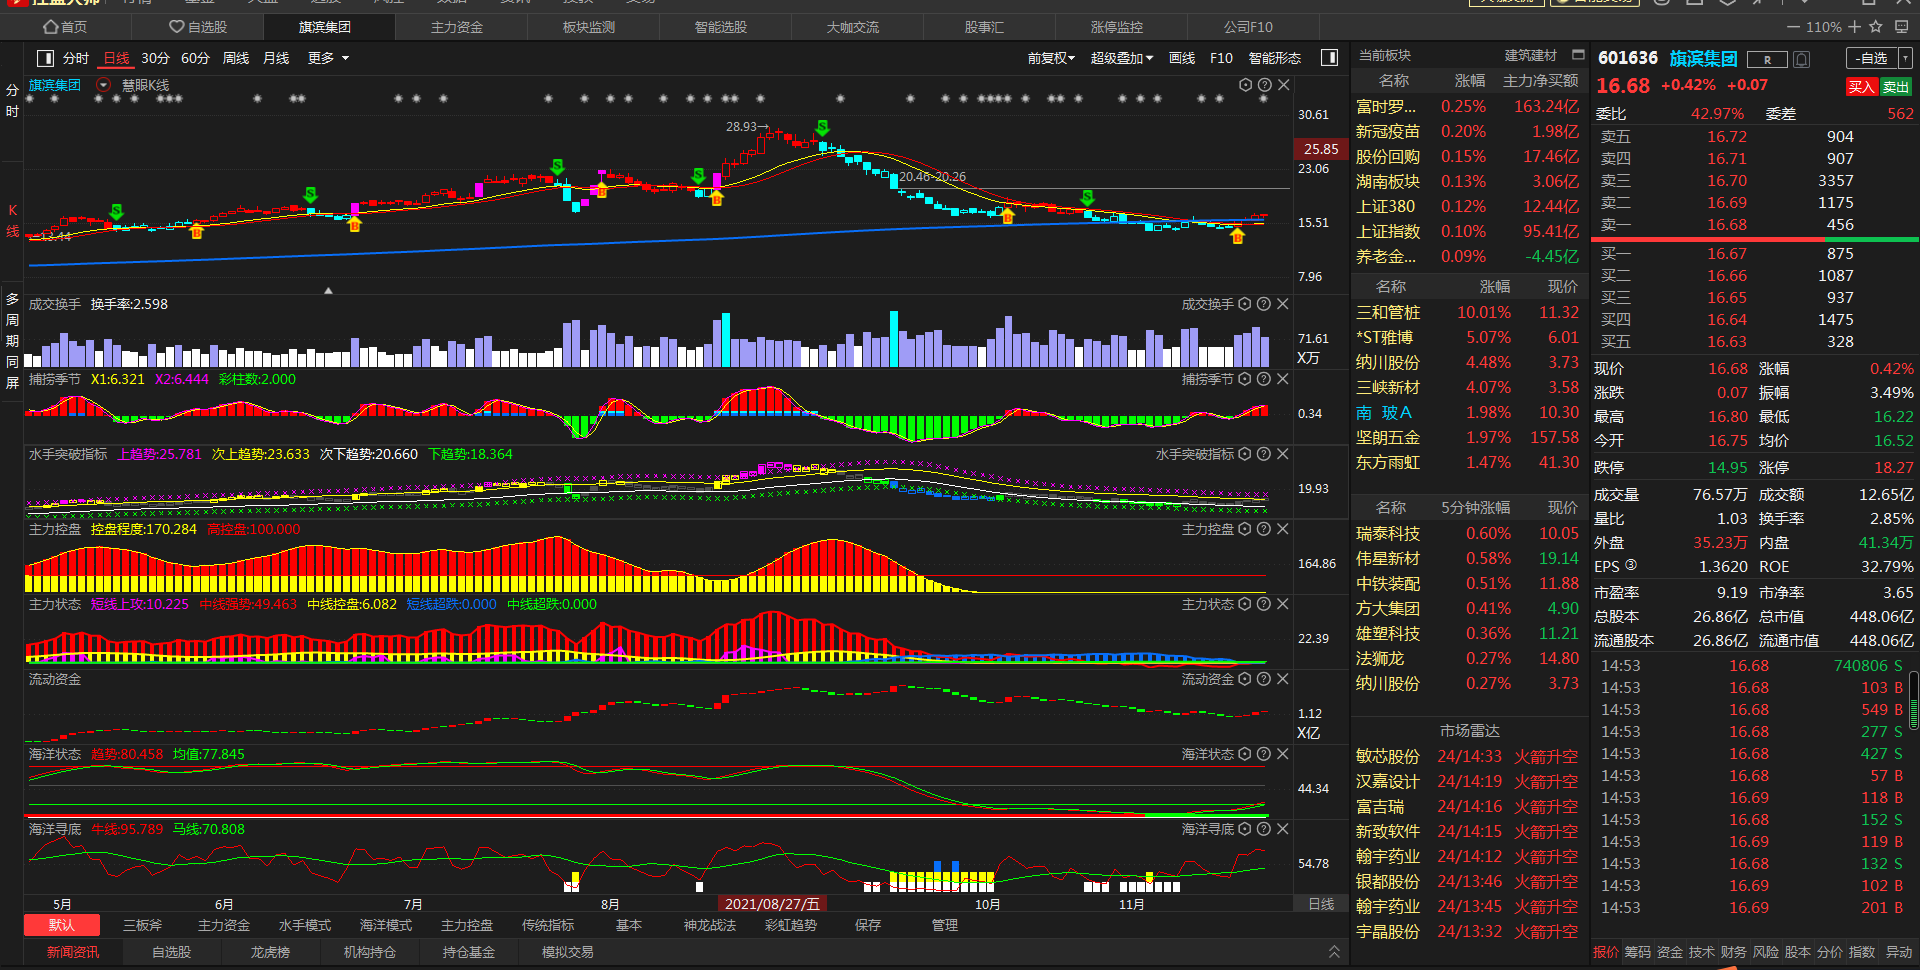Click the price alert bell icon

tap(1801, 59)
